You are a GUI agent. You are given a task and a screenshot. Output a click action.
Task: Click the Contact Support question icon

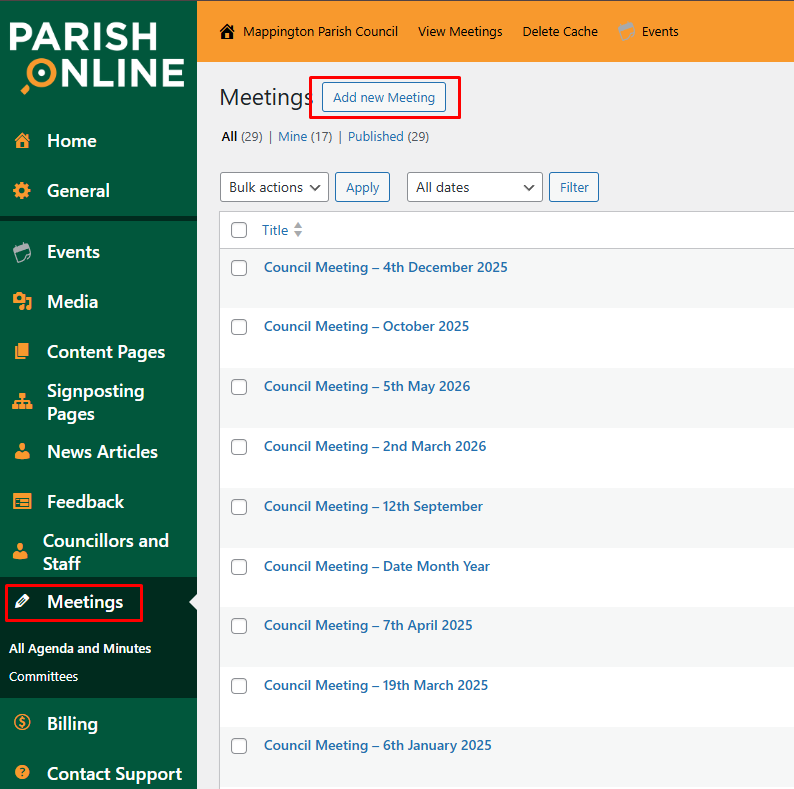pos(22,774)
